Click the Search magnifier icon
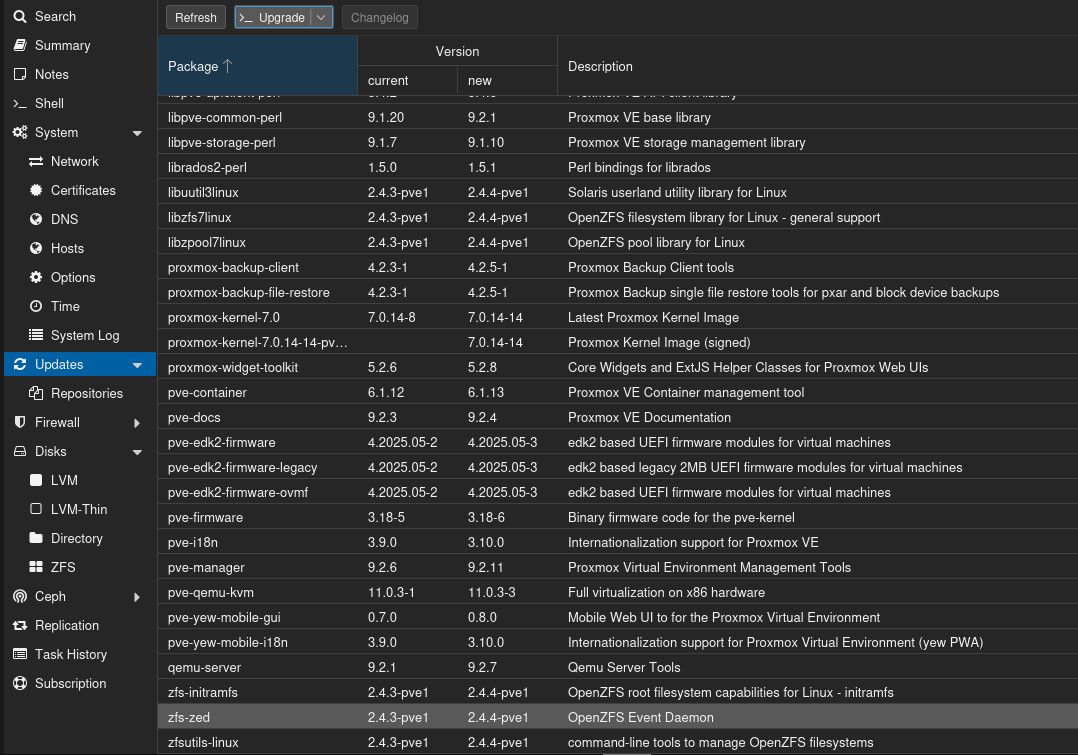1078x755 pixels. point(20,17)
